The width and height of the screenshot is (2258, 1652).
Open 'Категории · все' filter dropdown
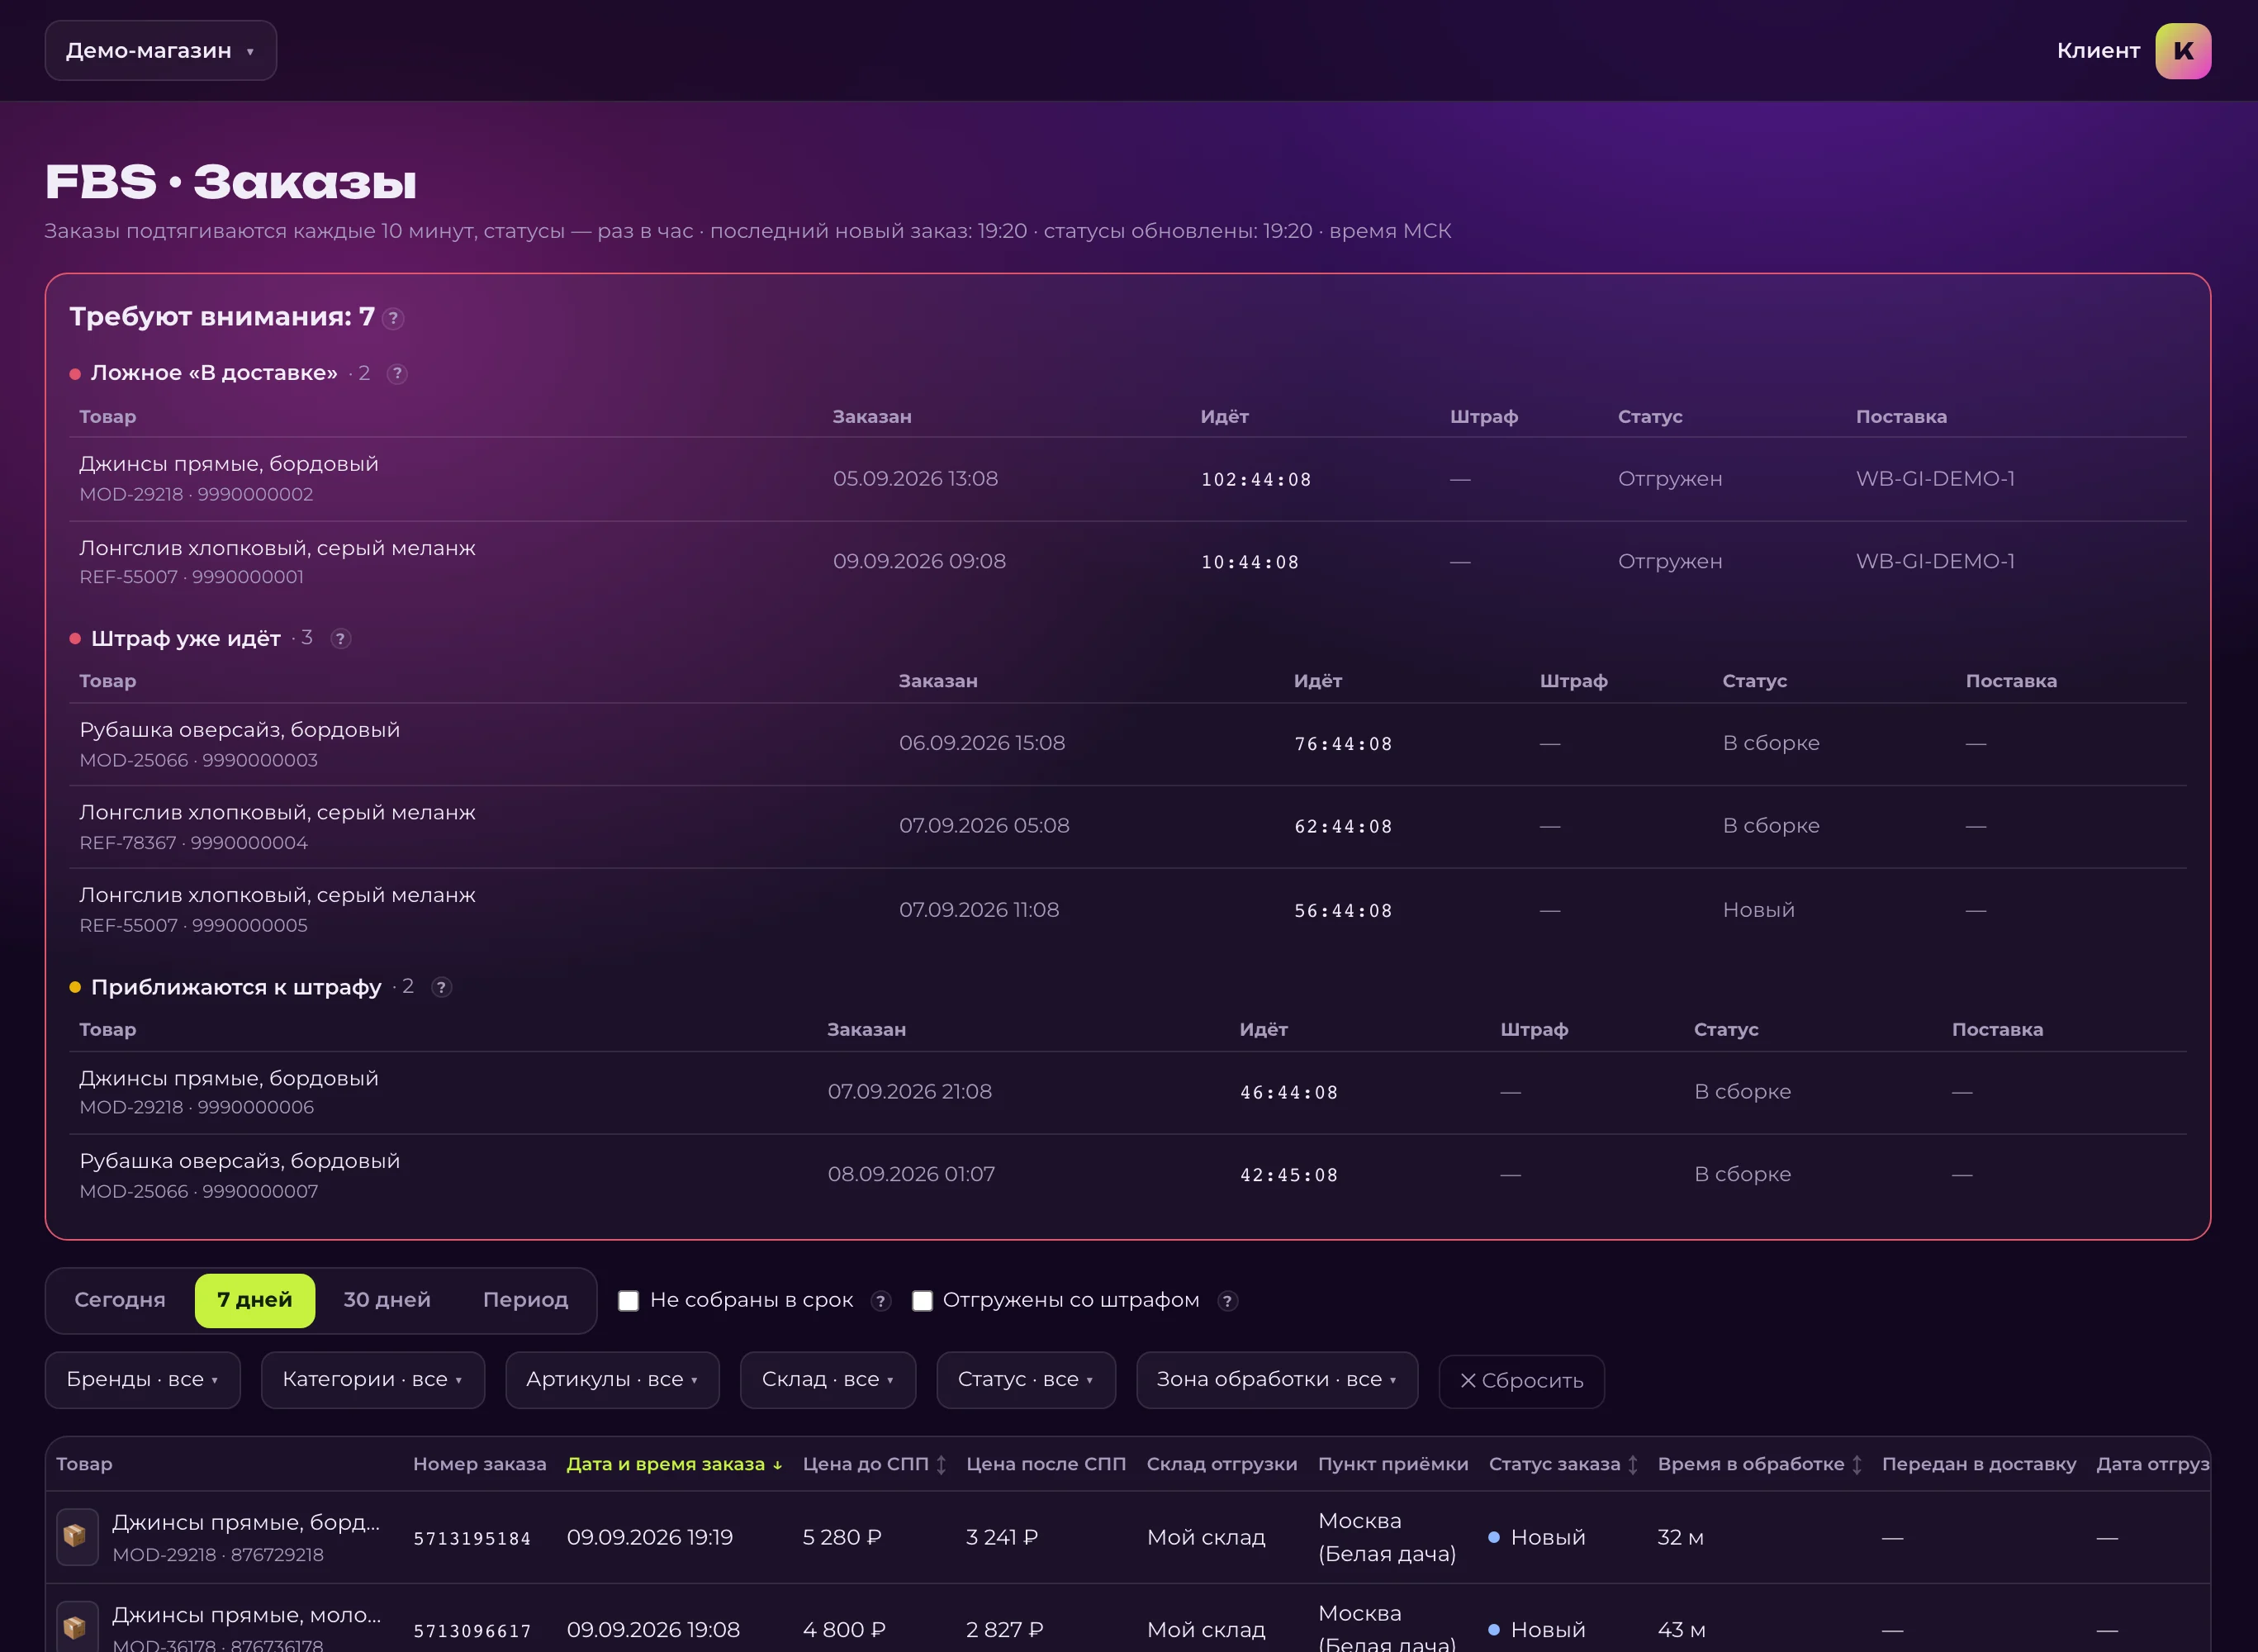[x=373, y=1380]
